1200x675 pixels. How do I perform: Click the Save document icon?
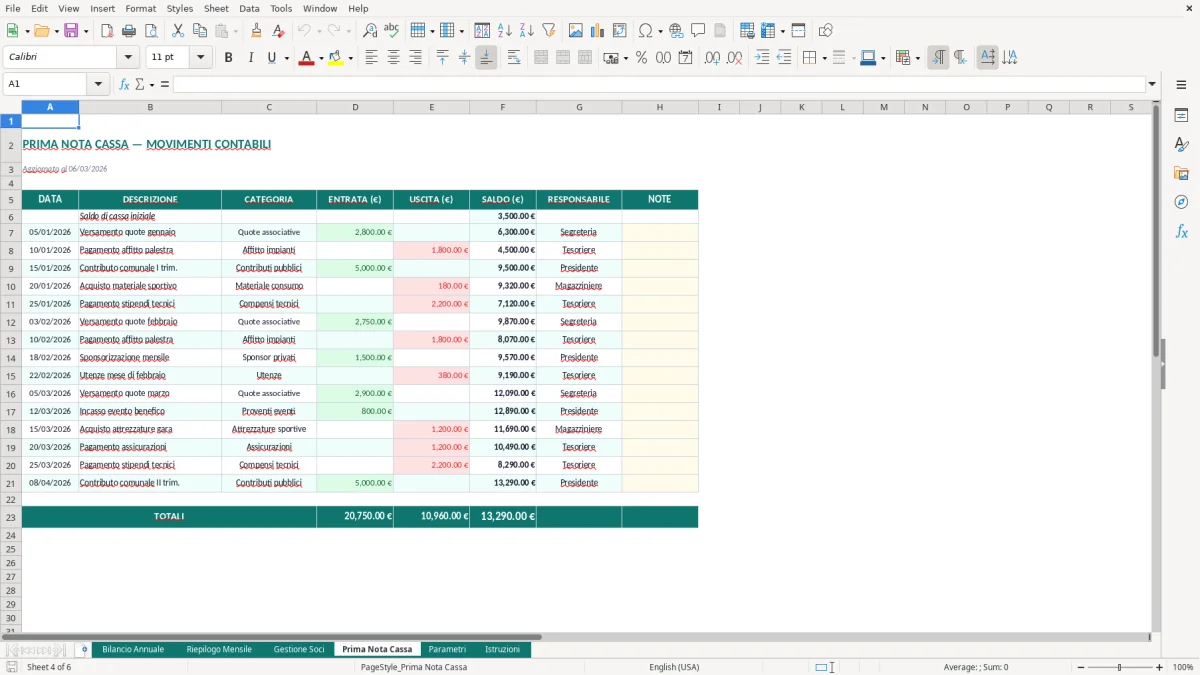click(71, 31)
